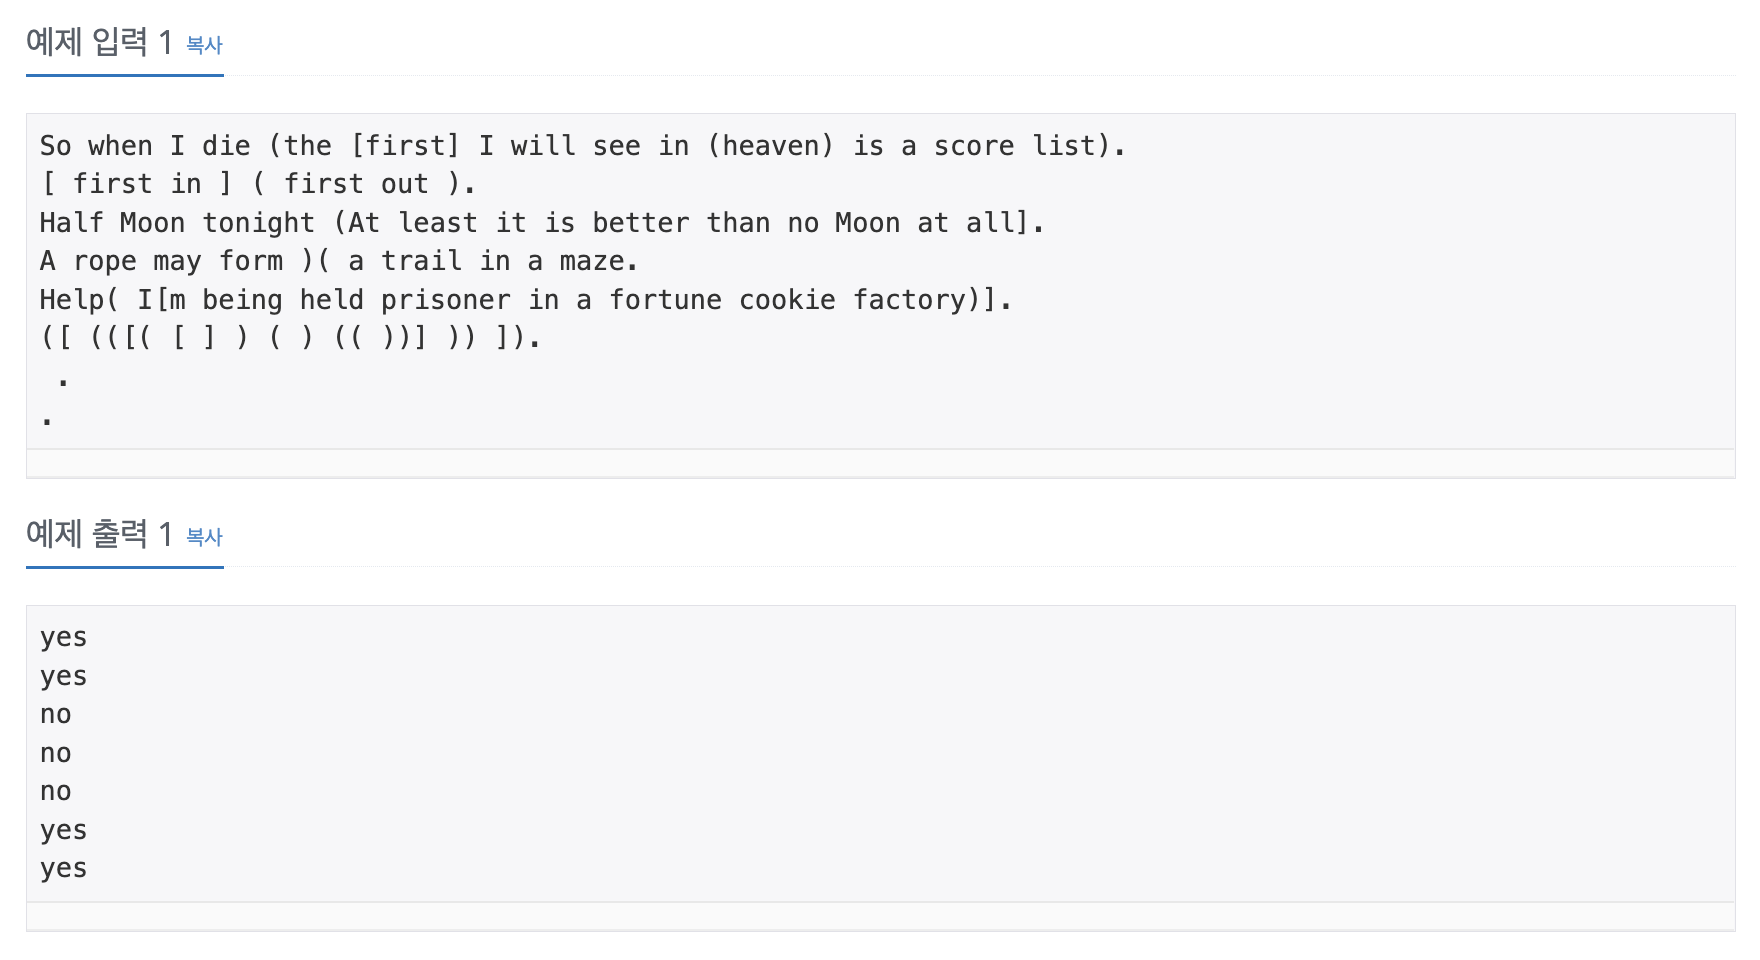
Task: Copy example input 1 via 복사 link
Action: point(204,45)
